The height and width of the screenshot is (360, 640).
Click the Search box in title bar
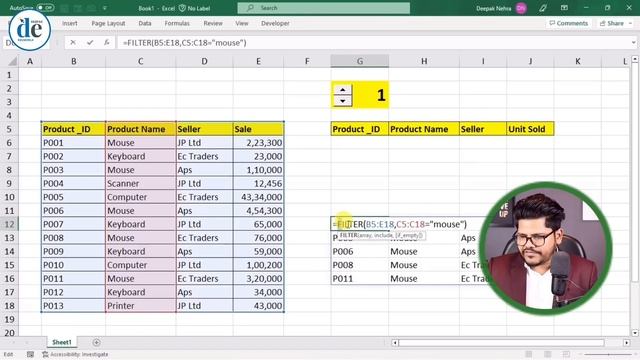tap(324, 8)
